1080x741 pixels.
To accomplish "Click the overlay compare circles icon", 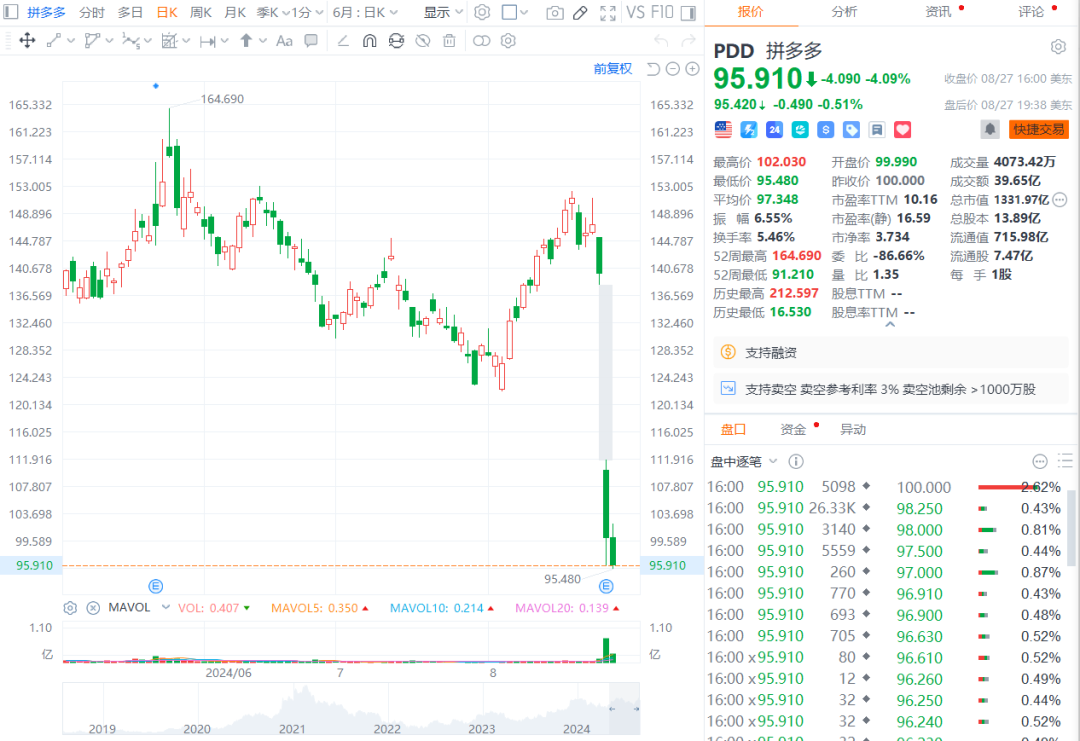I will click(x=481, y=41).
